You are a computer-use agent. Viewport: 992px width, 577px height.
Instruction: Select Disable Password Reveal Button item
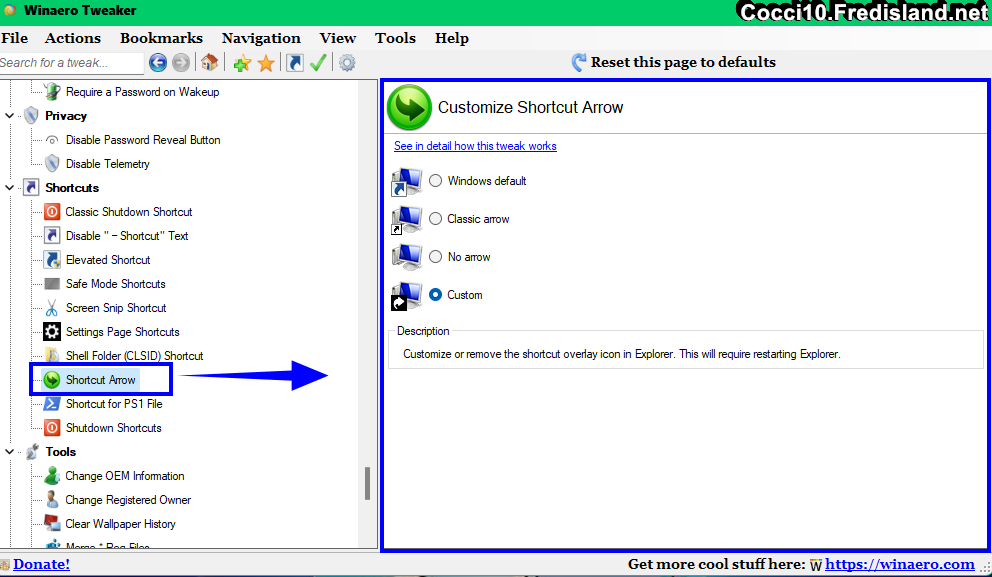tap(143, 140)
